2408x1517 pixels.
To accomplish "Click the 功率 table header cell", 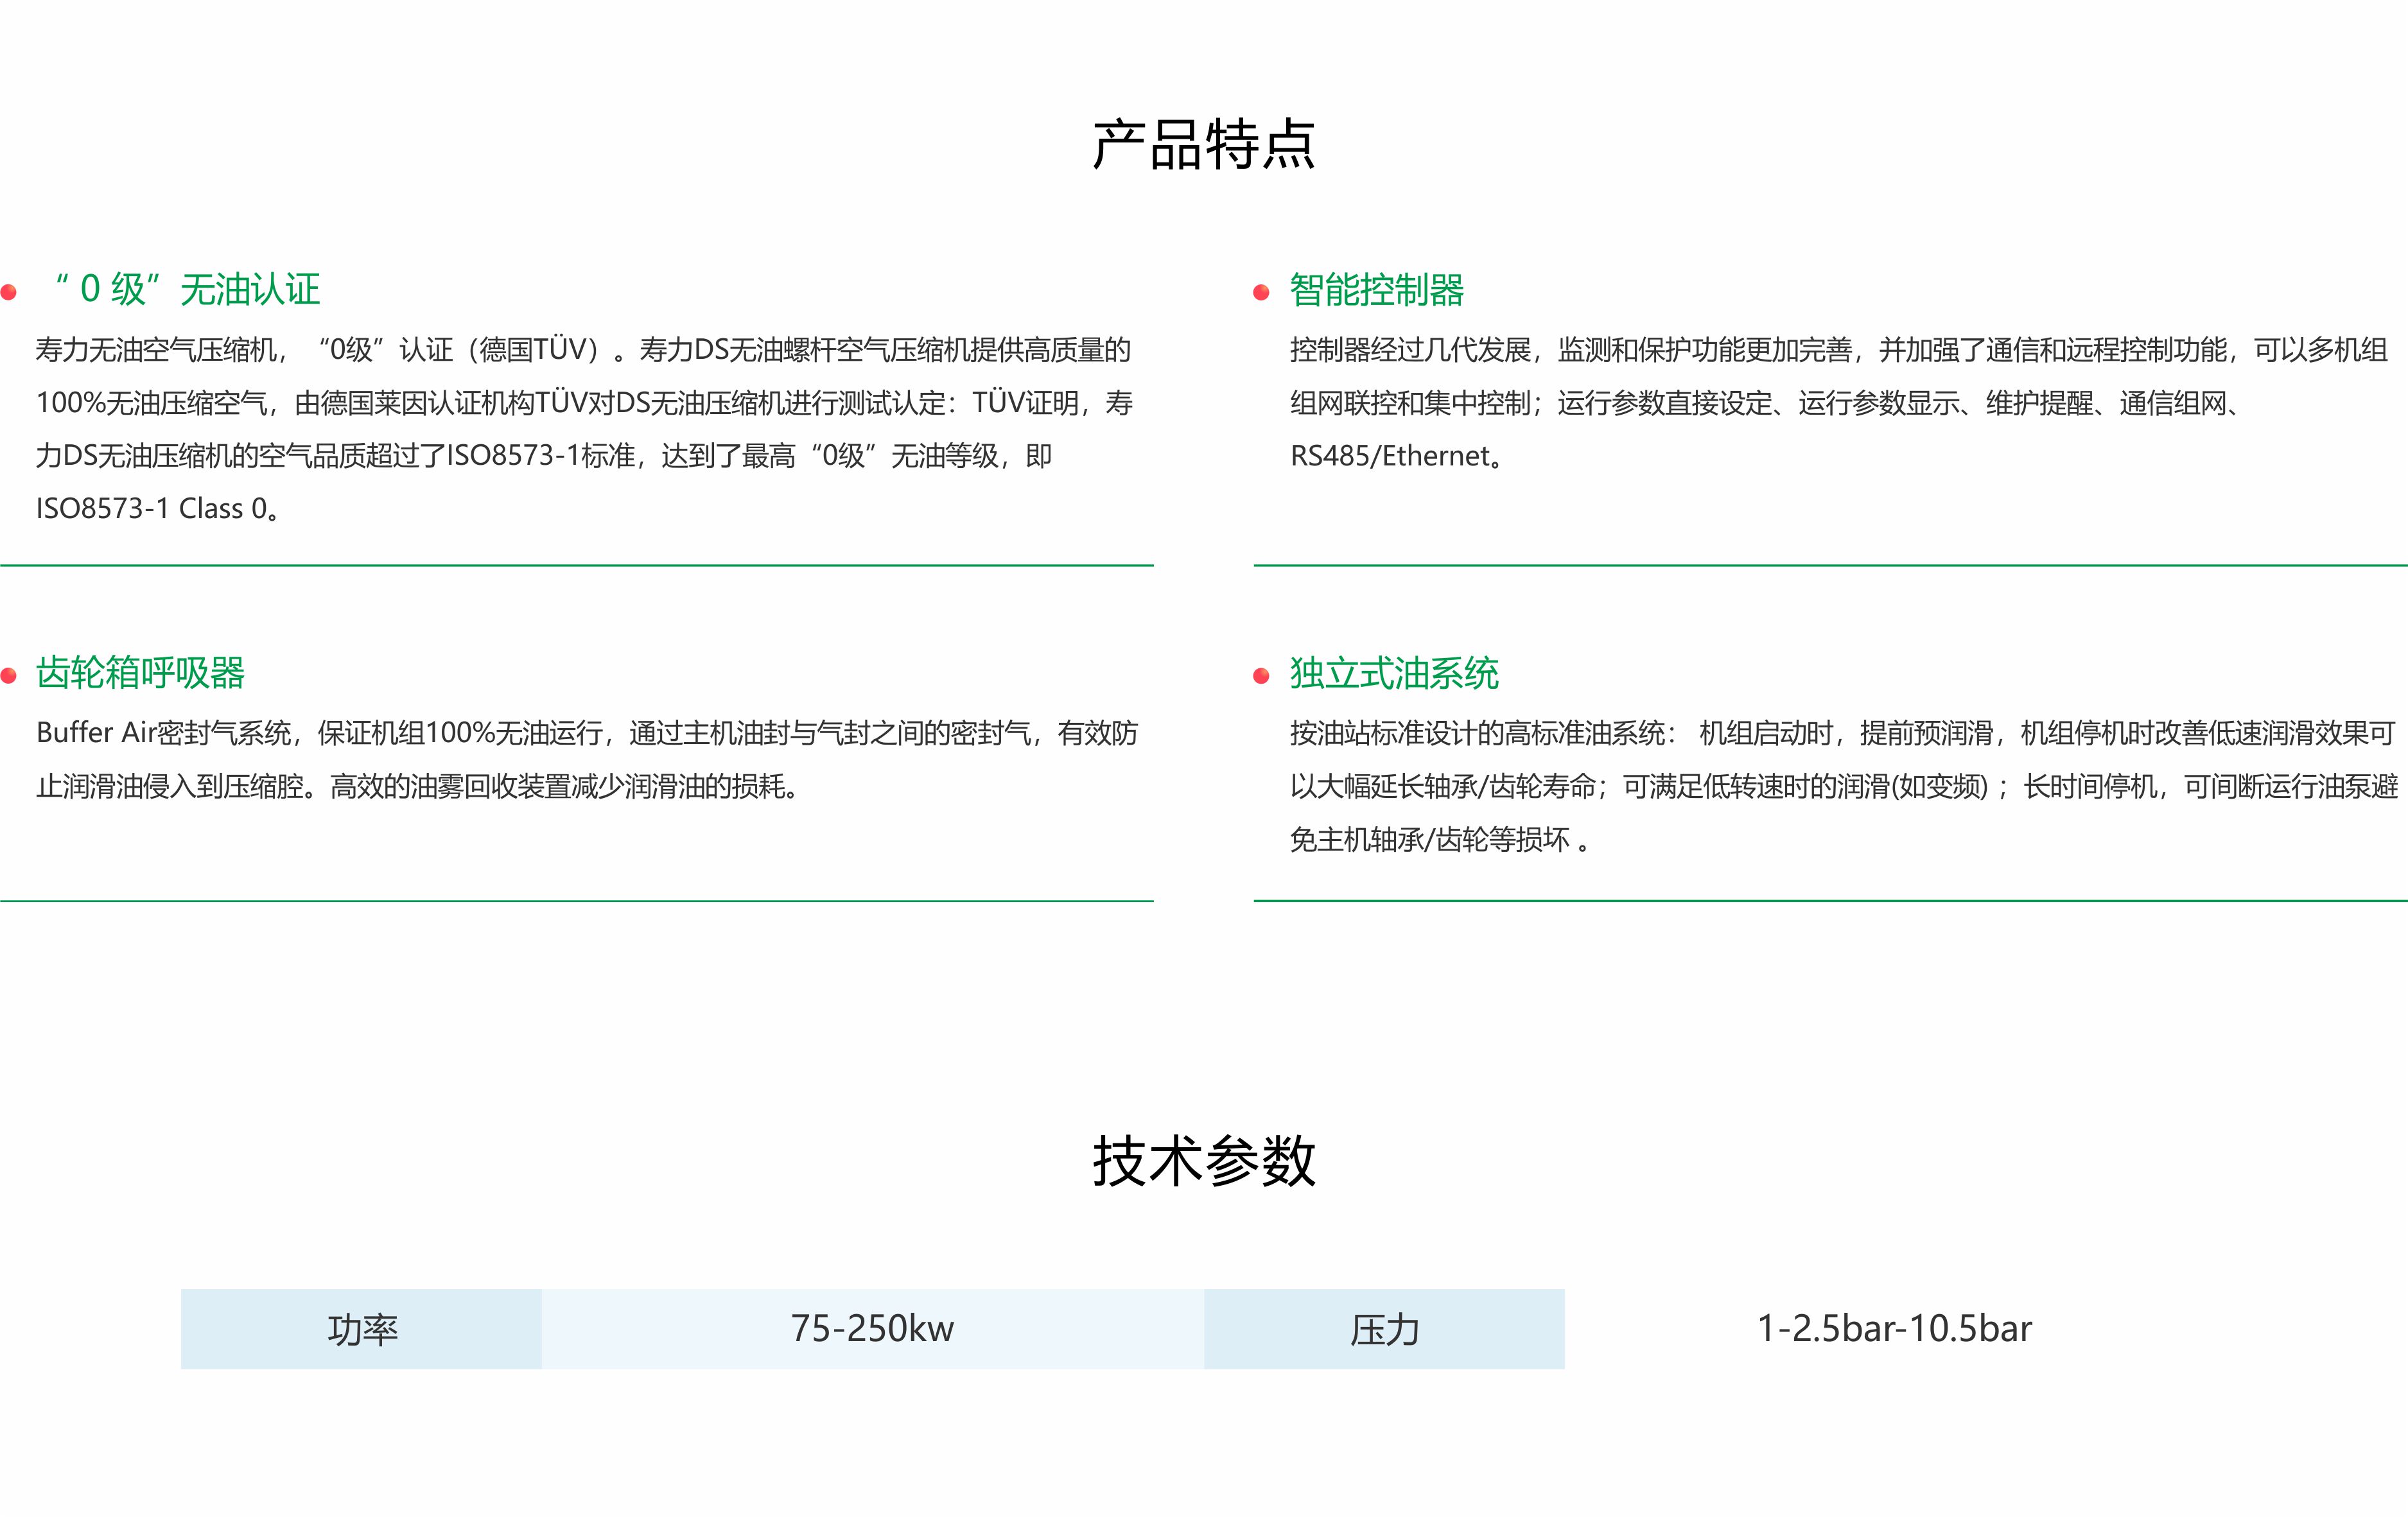I will point(362,1329).
